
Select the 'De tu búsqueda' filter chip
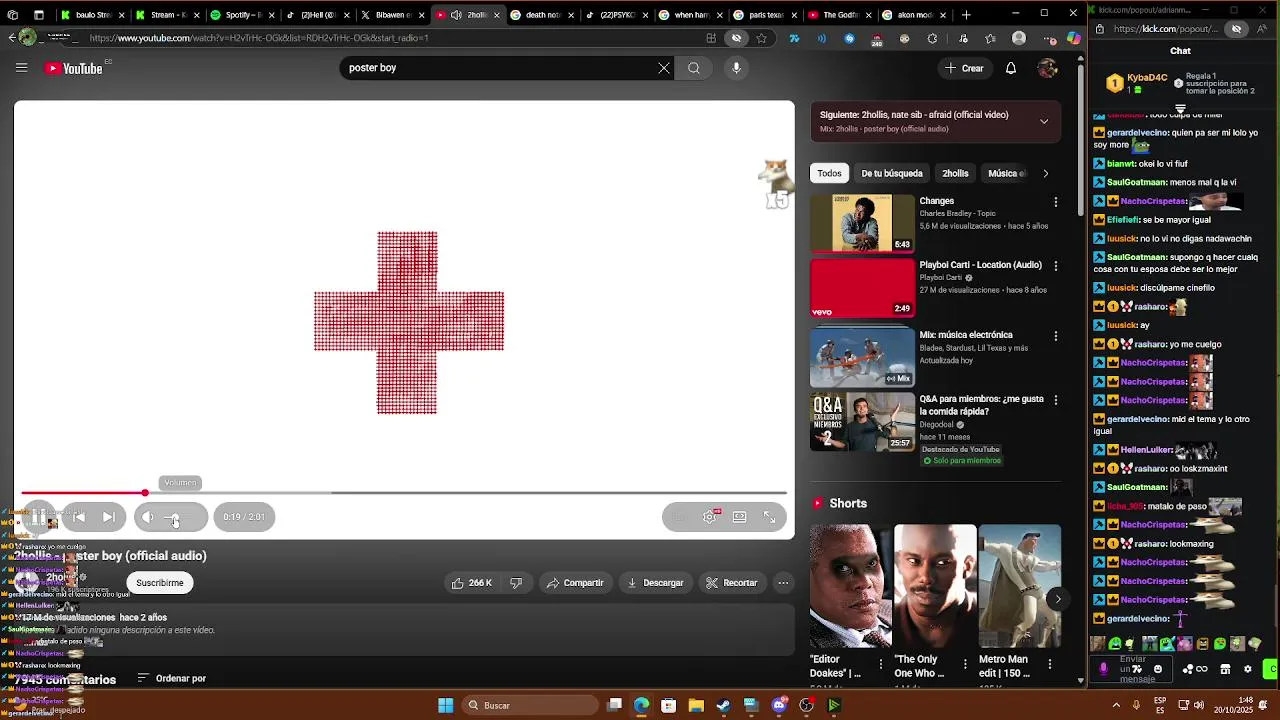click(x=892, y=173)
